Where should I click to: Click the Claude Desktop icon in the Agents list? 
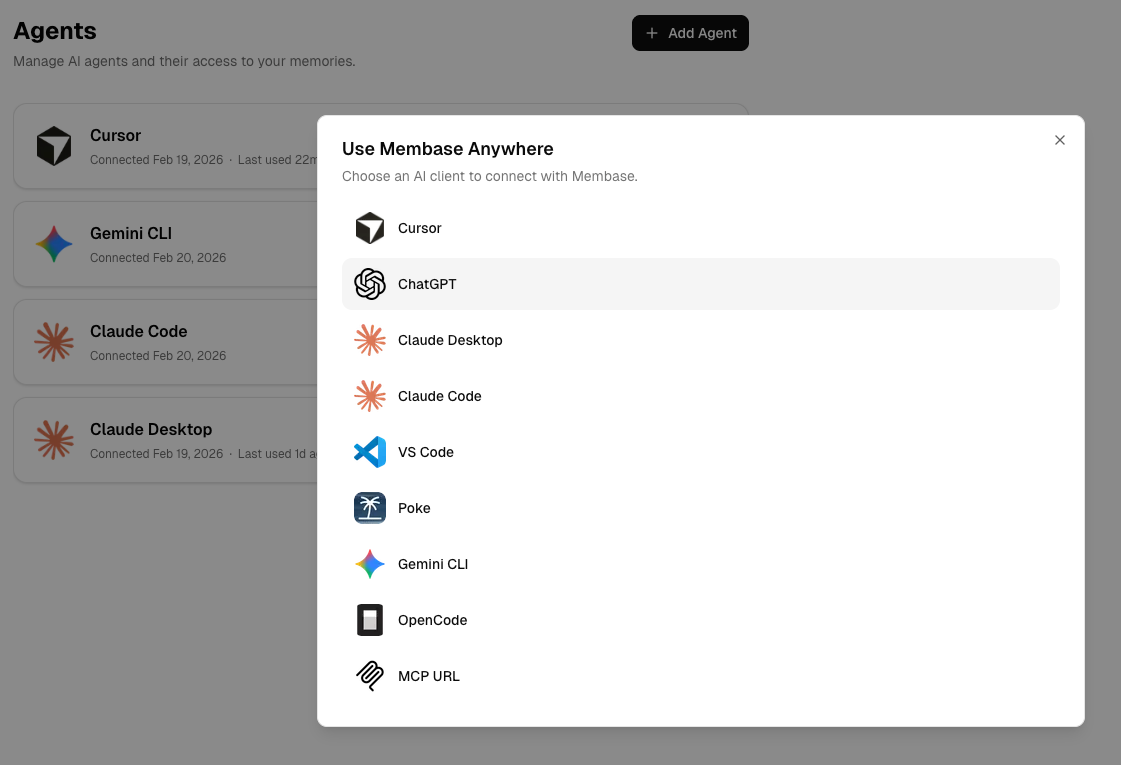tap(54, 440)
